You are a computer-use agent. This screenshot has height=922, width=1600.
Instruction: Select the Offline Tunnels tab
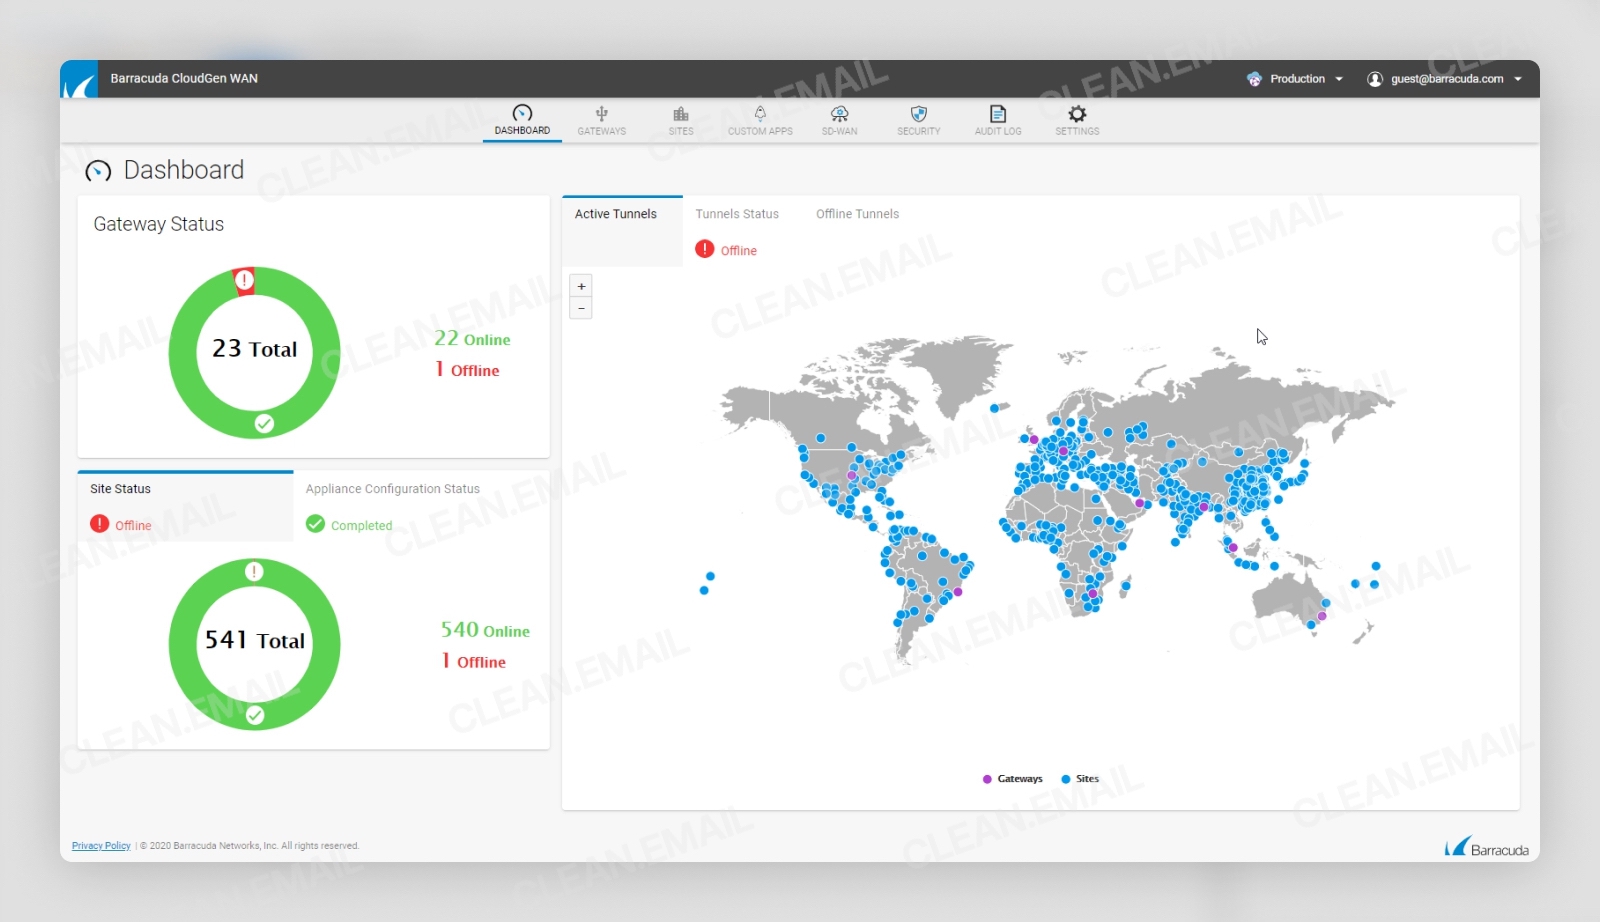coord(857,213)
